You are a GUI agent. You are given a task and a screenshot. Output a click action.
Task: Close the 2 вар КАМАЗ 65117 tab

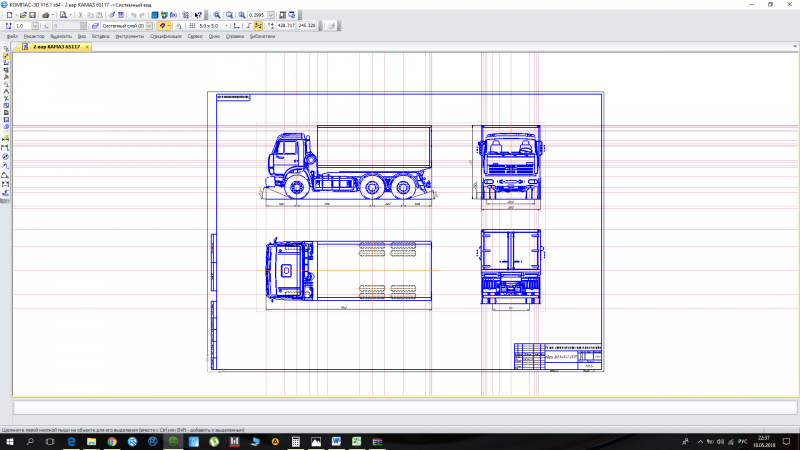coord(87,47)
